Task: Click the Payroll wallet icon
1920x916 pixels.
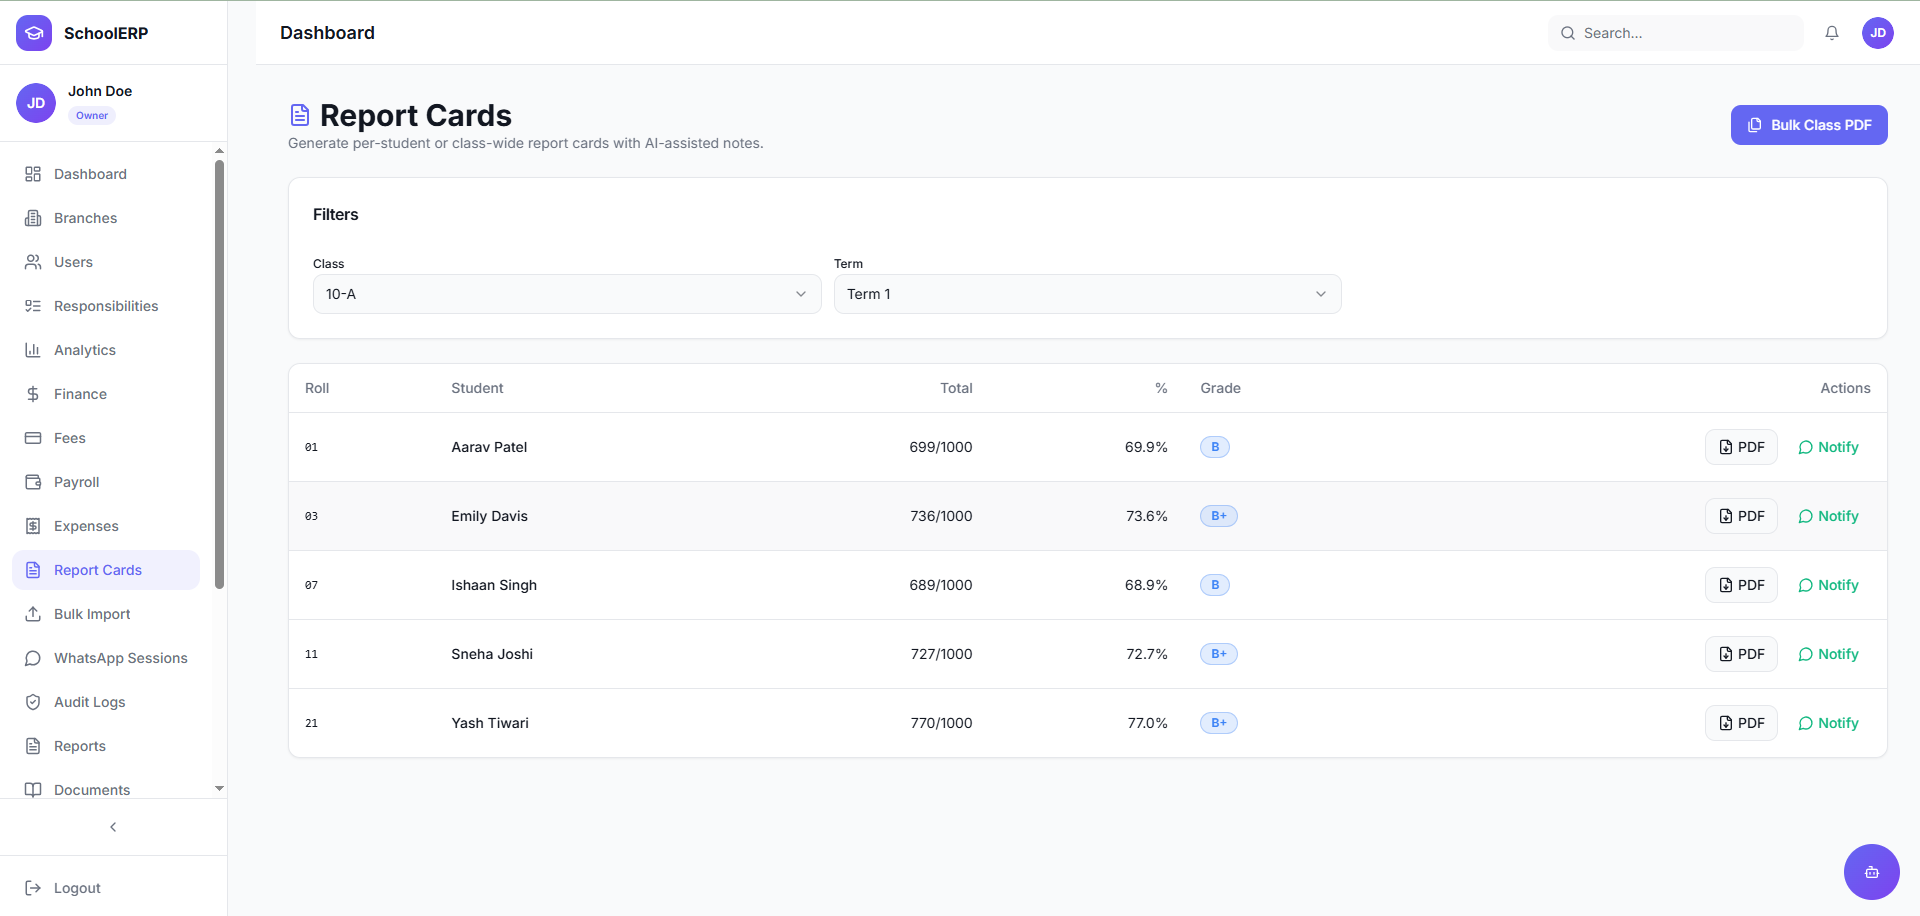Action: click(33, 482)
